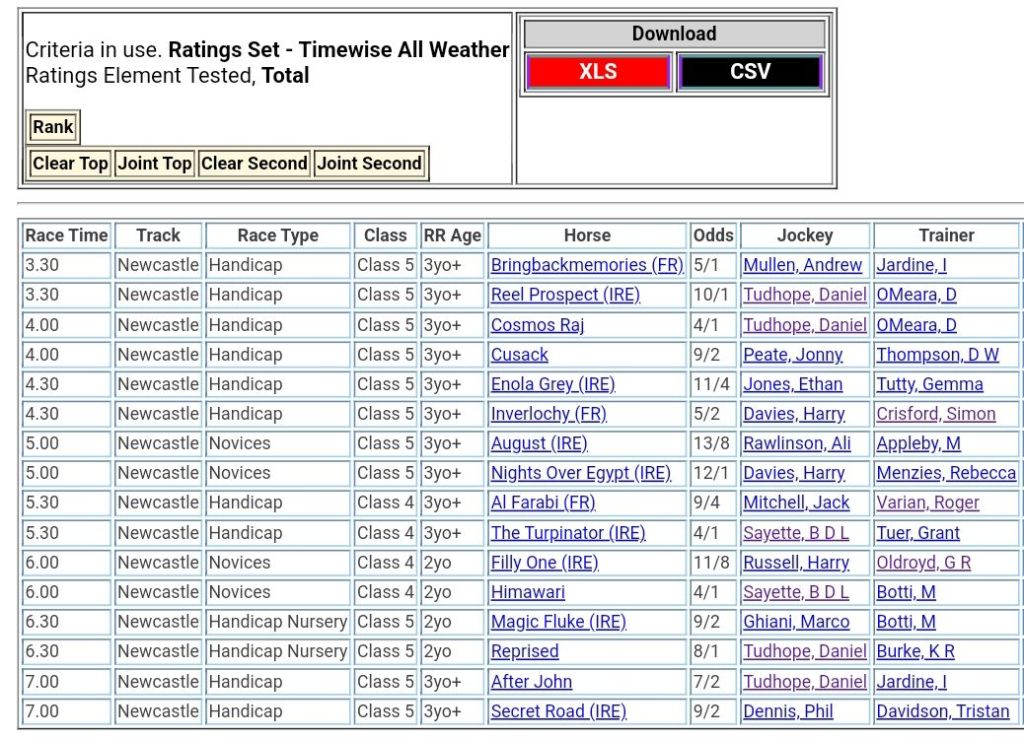Choose the Joint Second filter
Viewport: 1024px width, 738px height.
(x=370, y=163)
